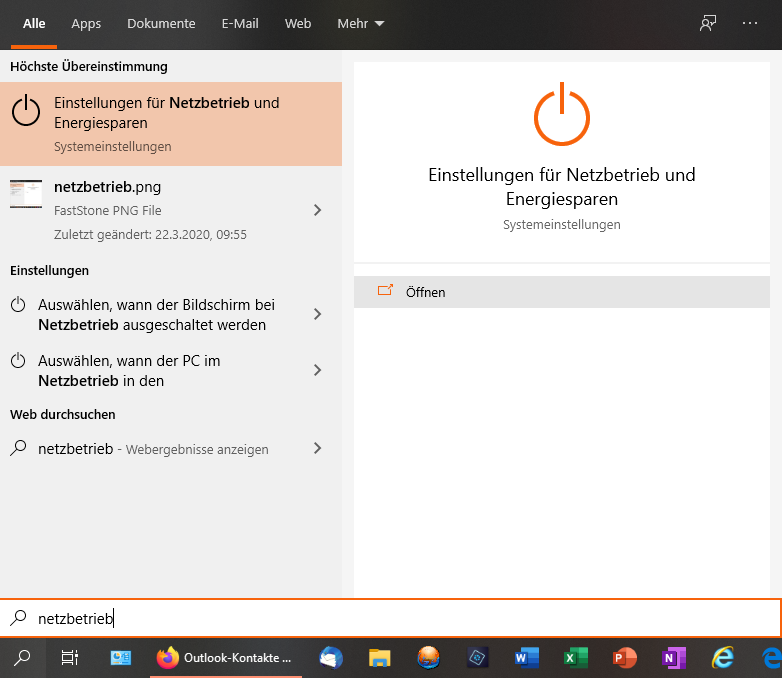Image resolution: width=782 pixels, height=678 pixels.
Task: Click the feedback icon in search header
Action: tap(708, 24)
